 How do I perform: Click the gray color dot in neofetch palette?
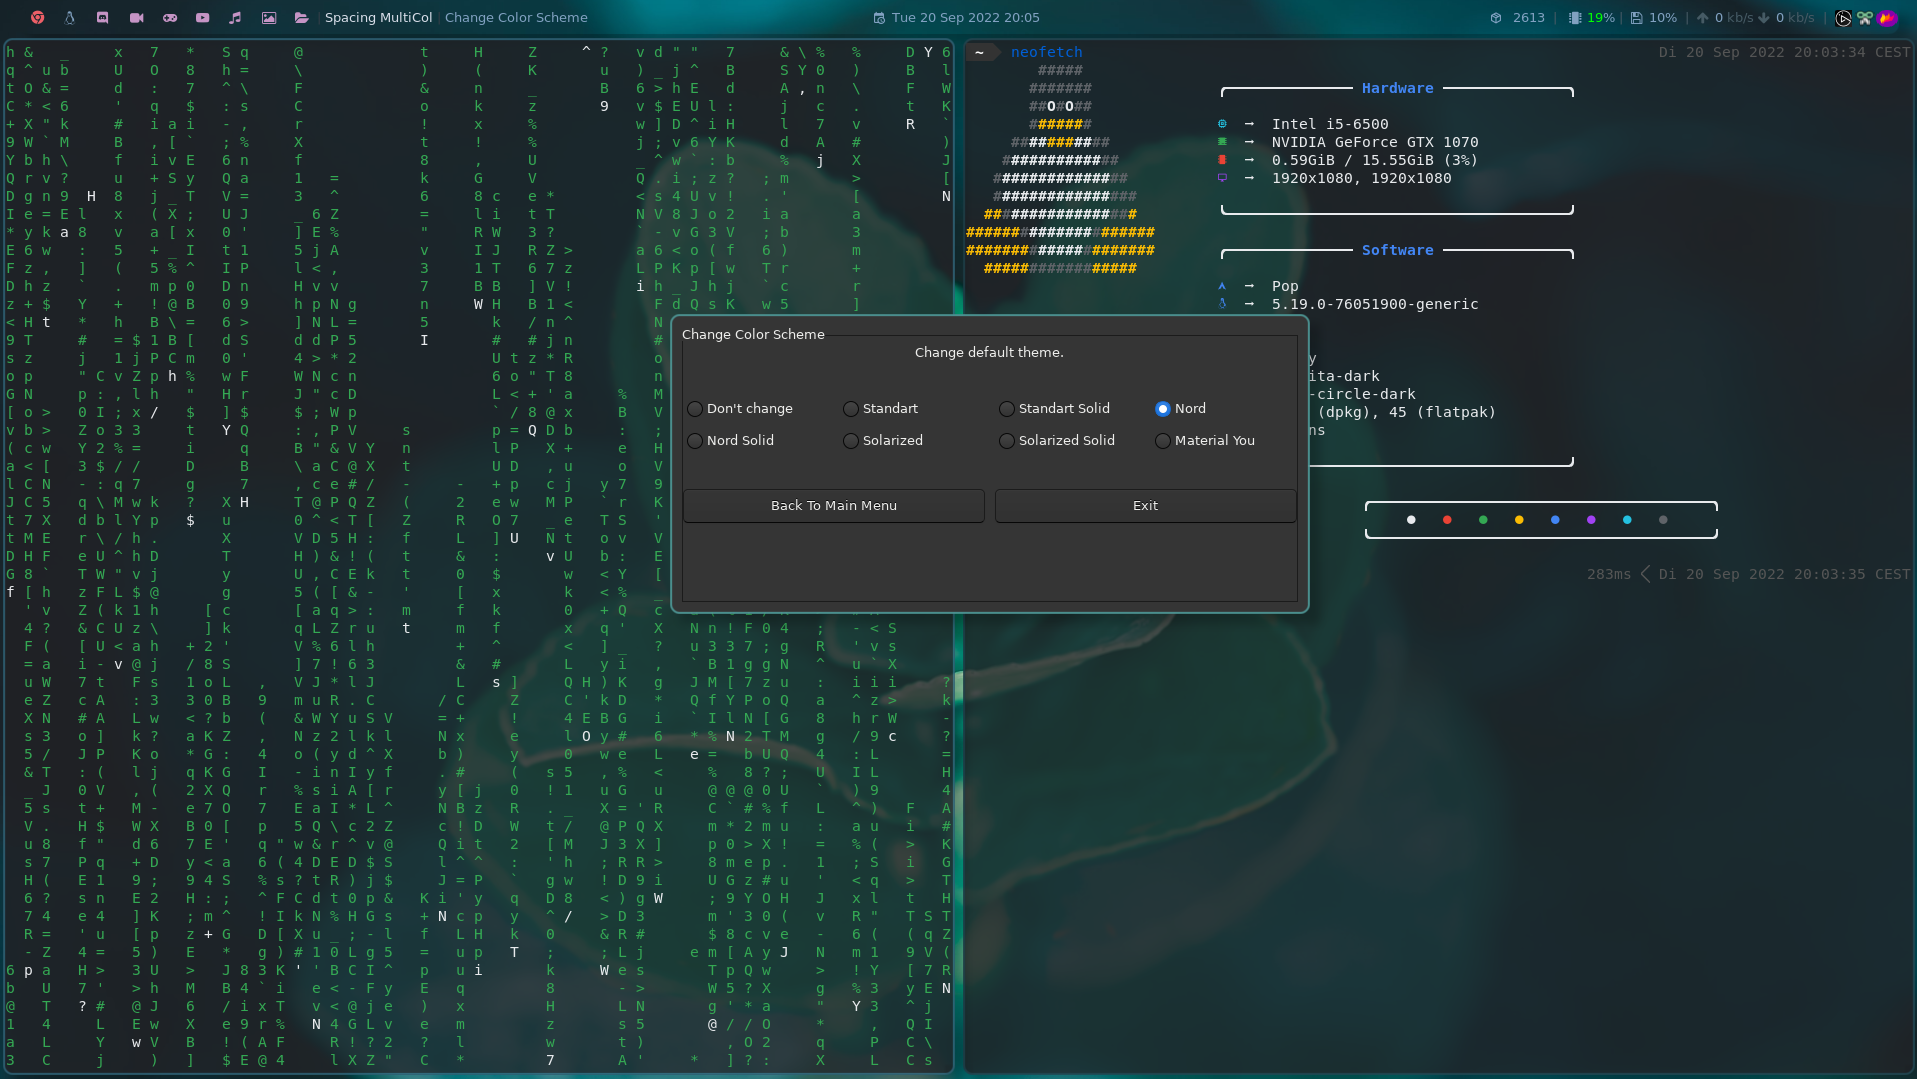click(1663, 520)
